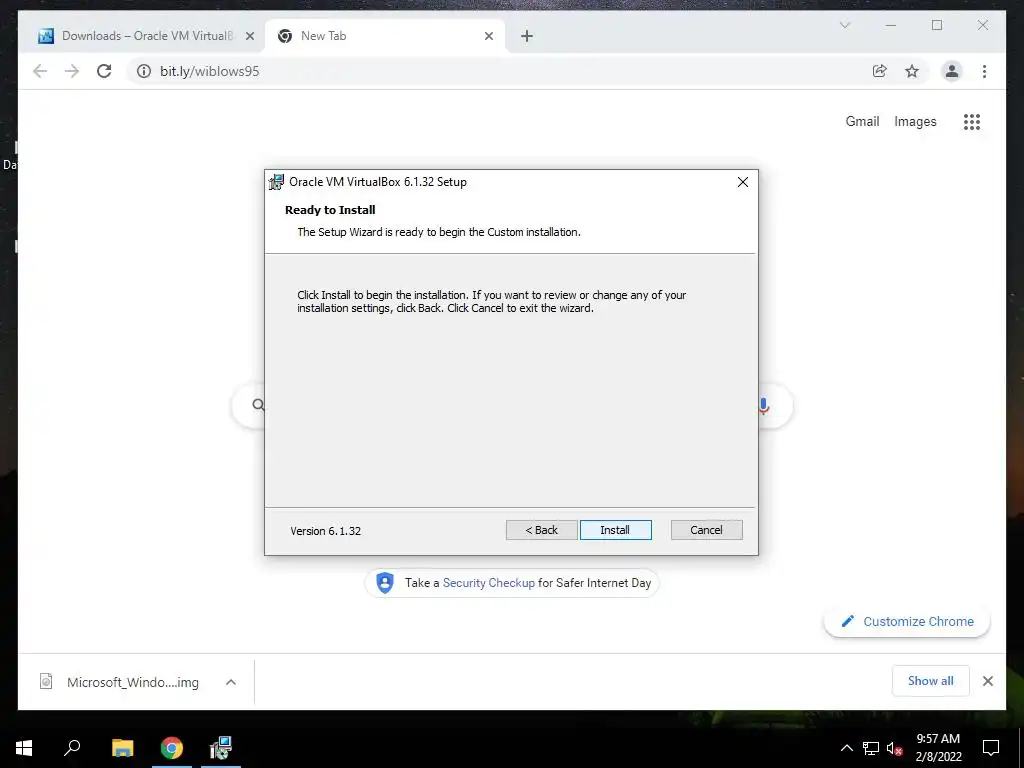Share this page icon
This screenshot has height=768, width=1024.
tap(880, 71)
